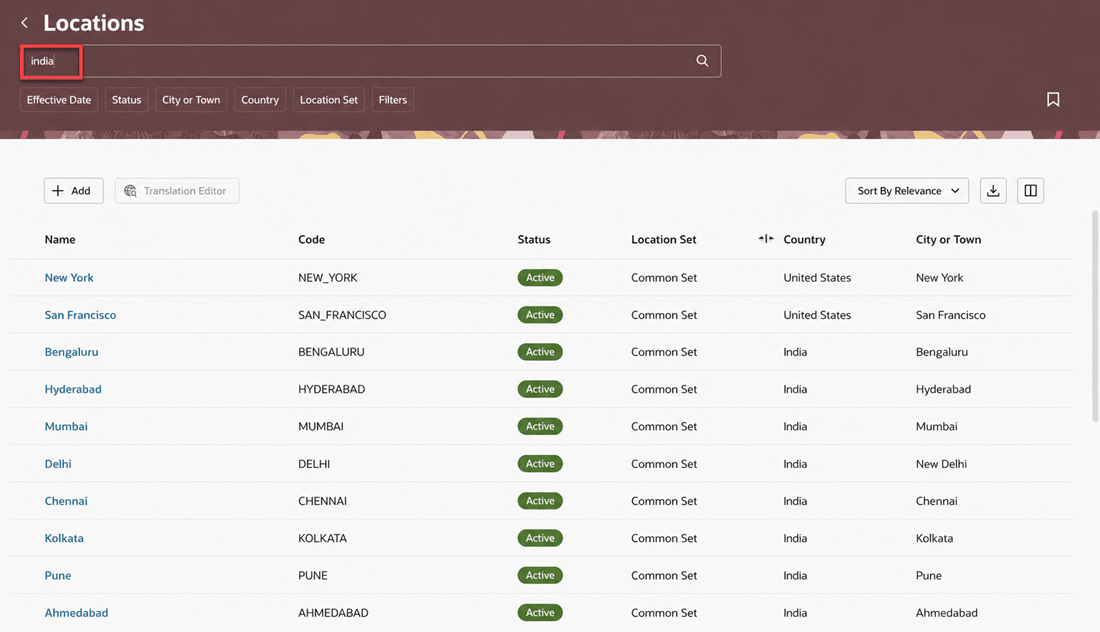
Task: Open the Country filter chip
Action: pos(260,100)
